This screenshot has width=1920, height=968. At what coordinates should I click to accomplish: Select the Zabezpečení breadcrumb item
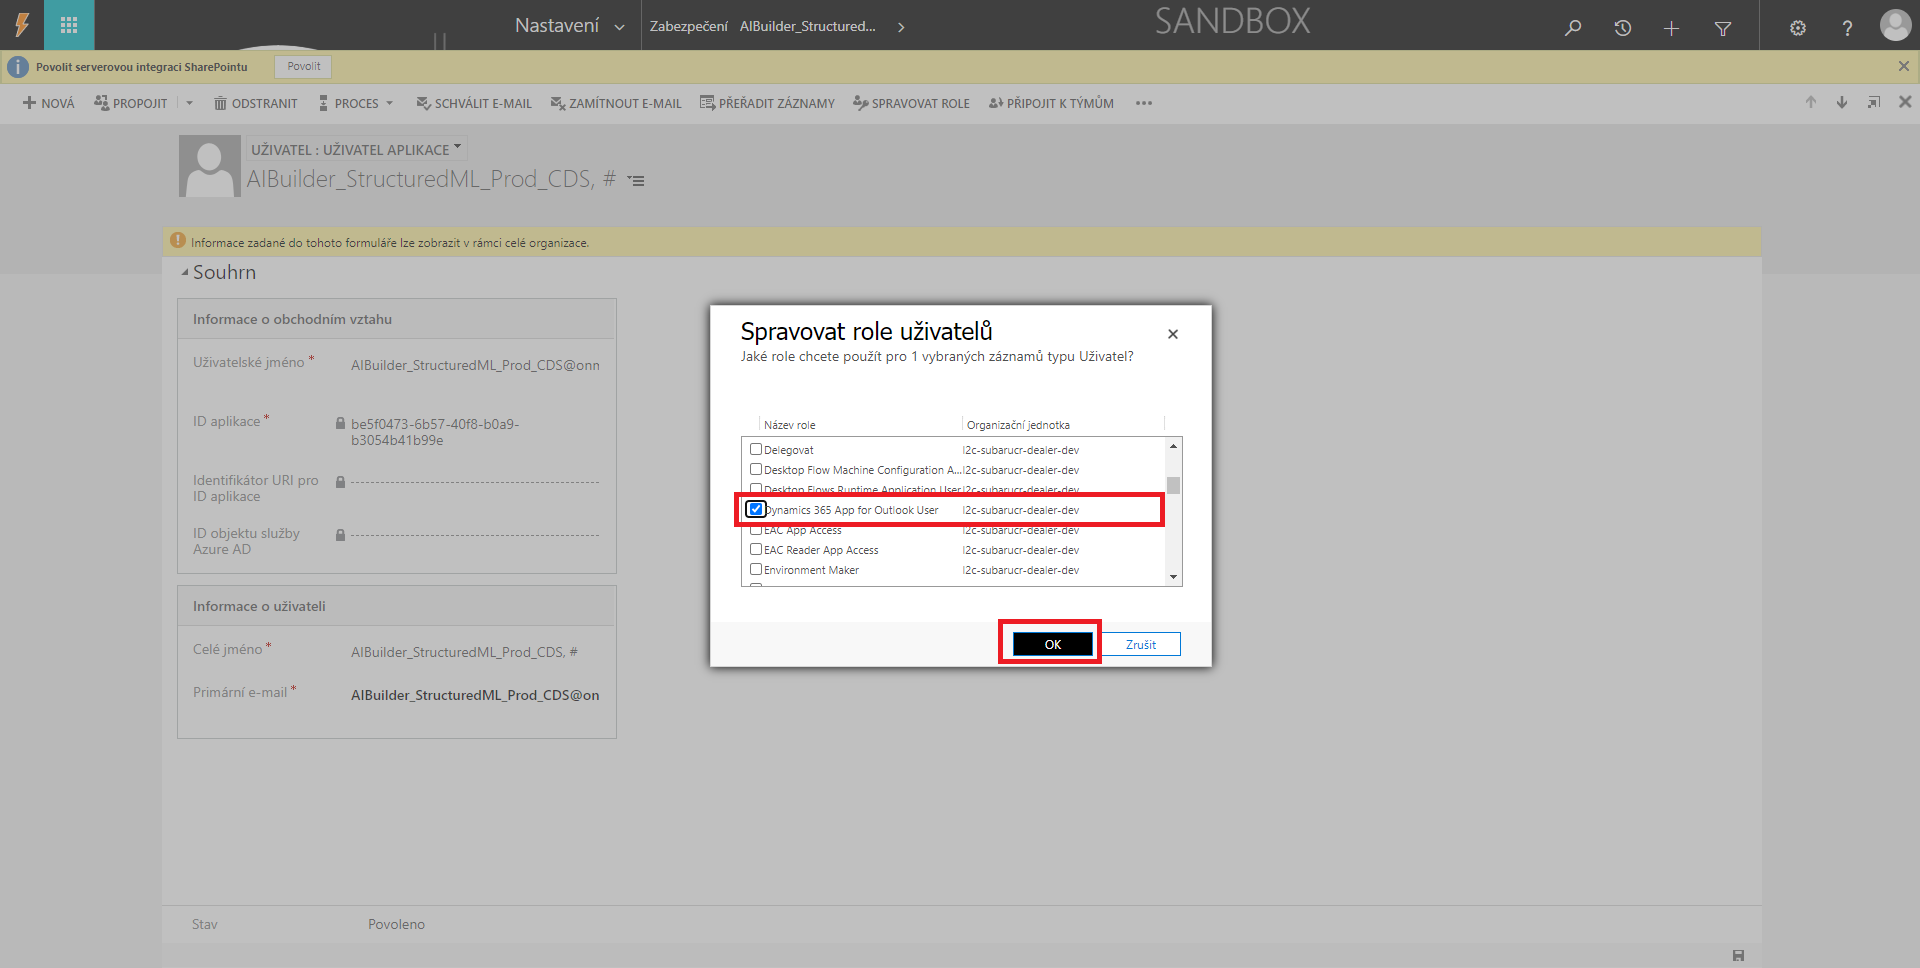[688, 26]
